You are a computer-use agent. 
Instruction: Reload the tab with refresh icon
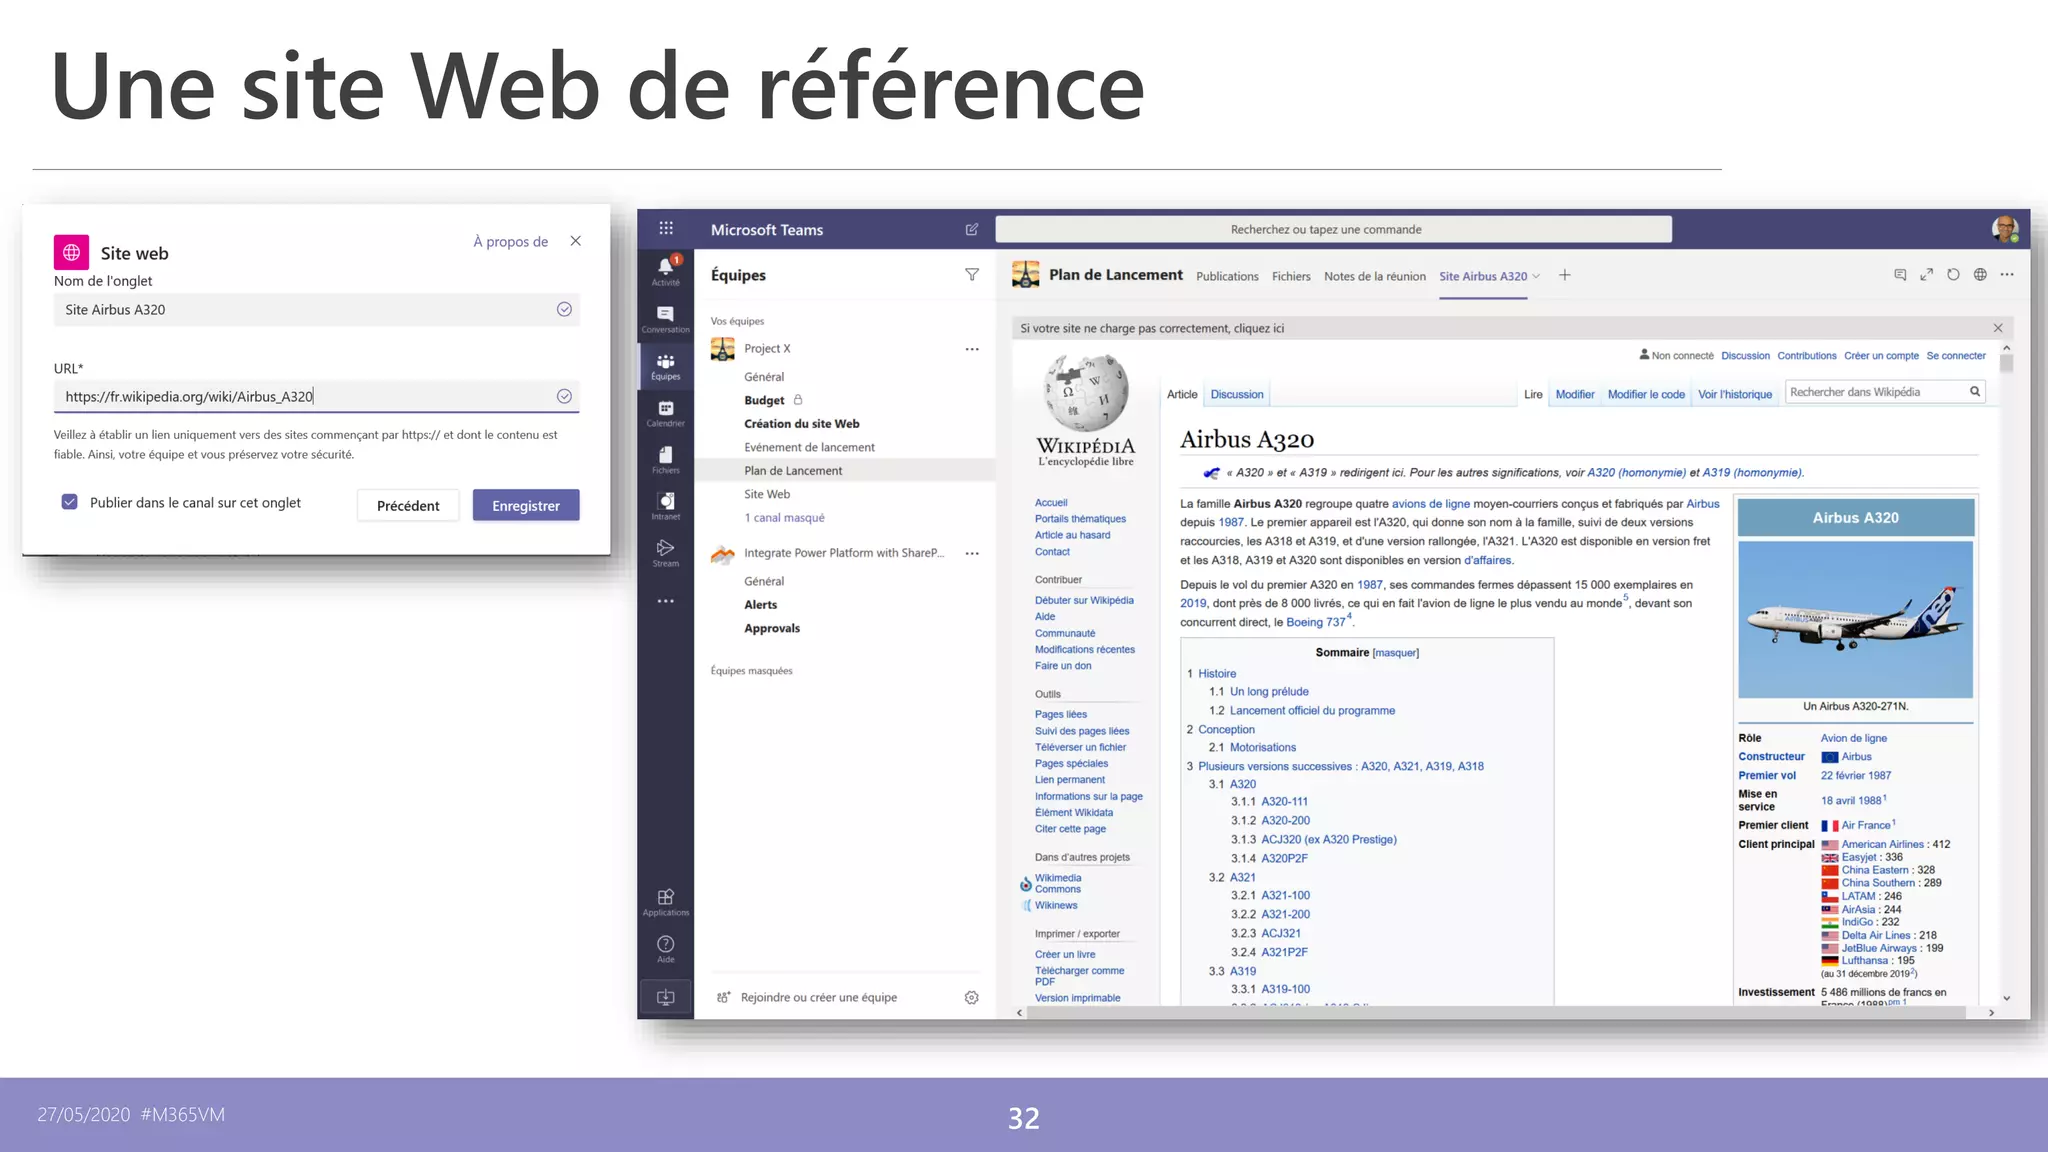(x=1953, y=275)
